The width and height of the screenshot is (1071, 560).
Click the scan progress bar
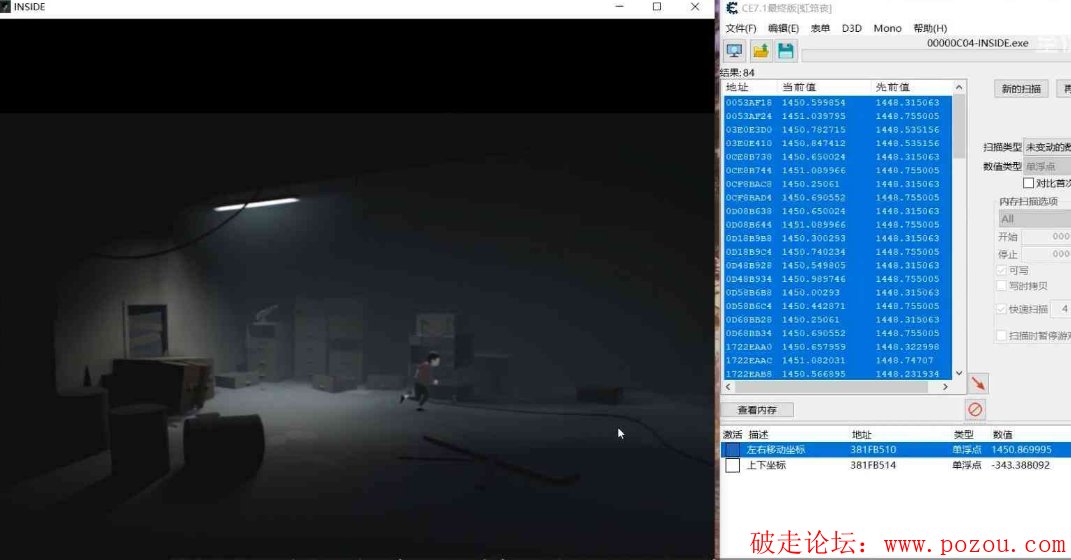point(936,55)
